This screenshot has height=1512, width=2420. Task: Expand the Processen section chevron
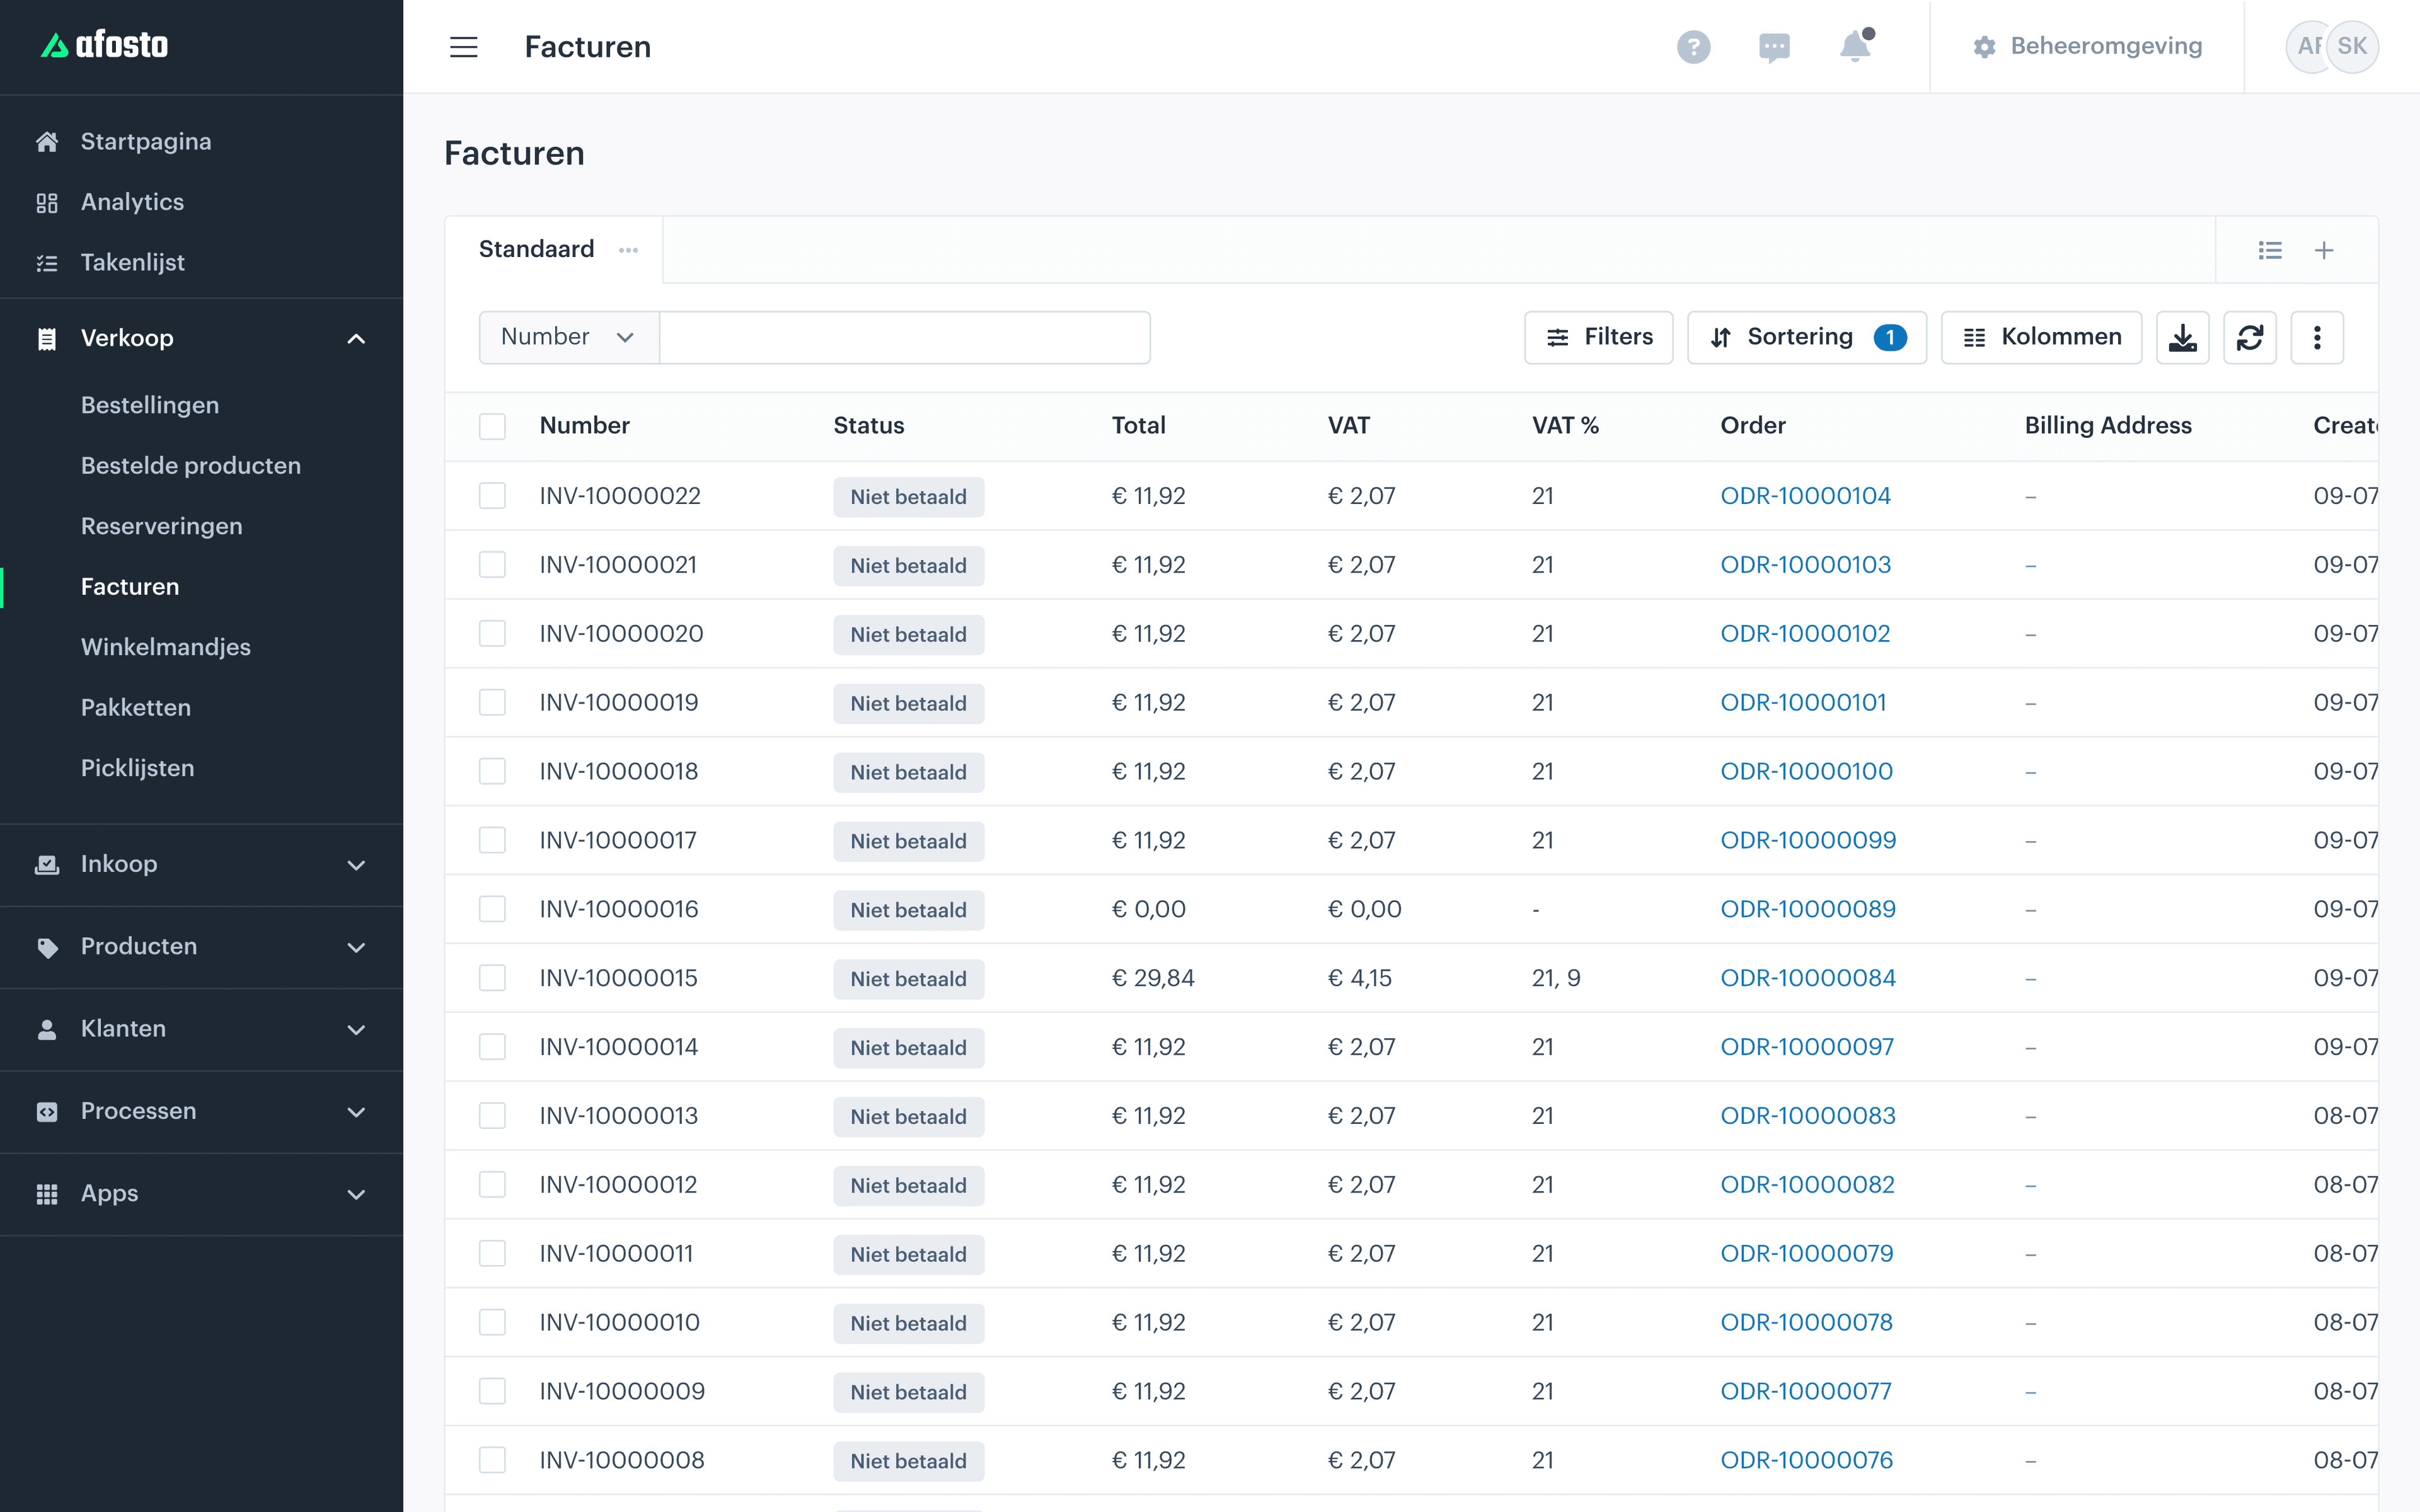click(356, 1112)
